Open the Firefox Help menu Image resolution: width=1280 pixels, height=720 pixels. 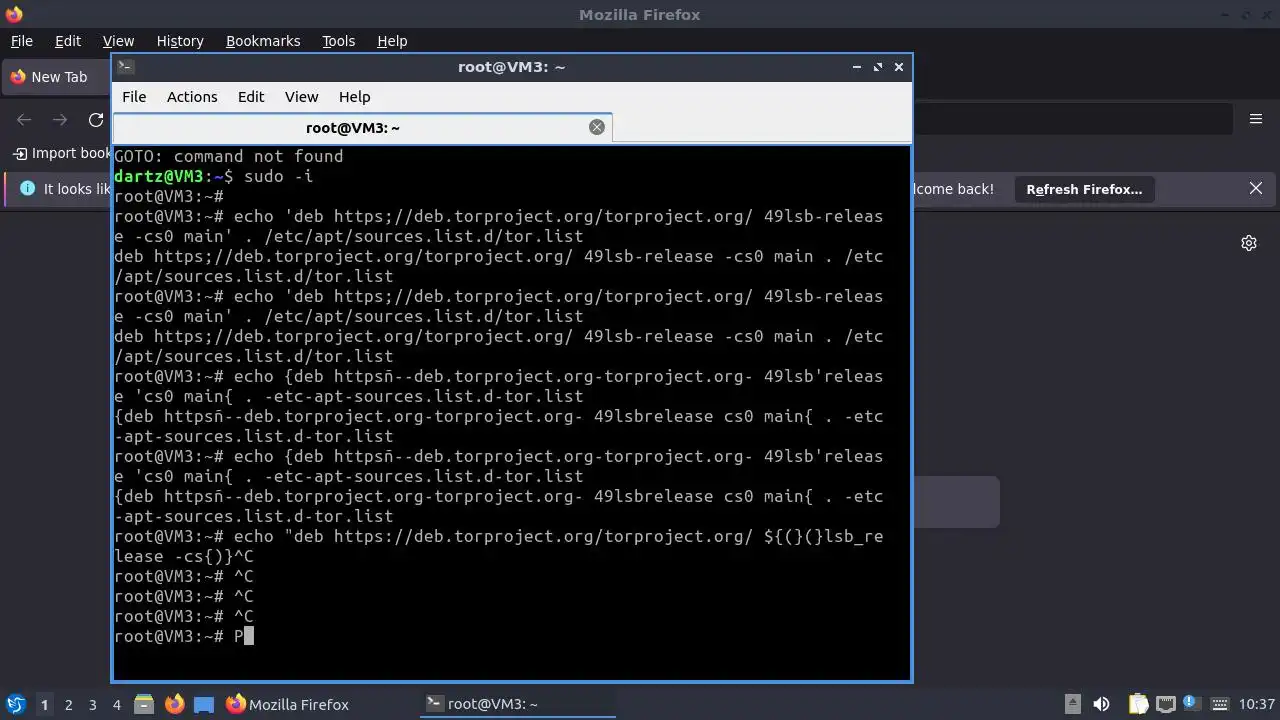click(392, 41)
